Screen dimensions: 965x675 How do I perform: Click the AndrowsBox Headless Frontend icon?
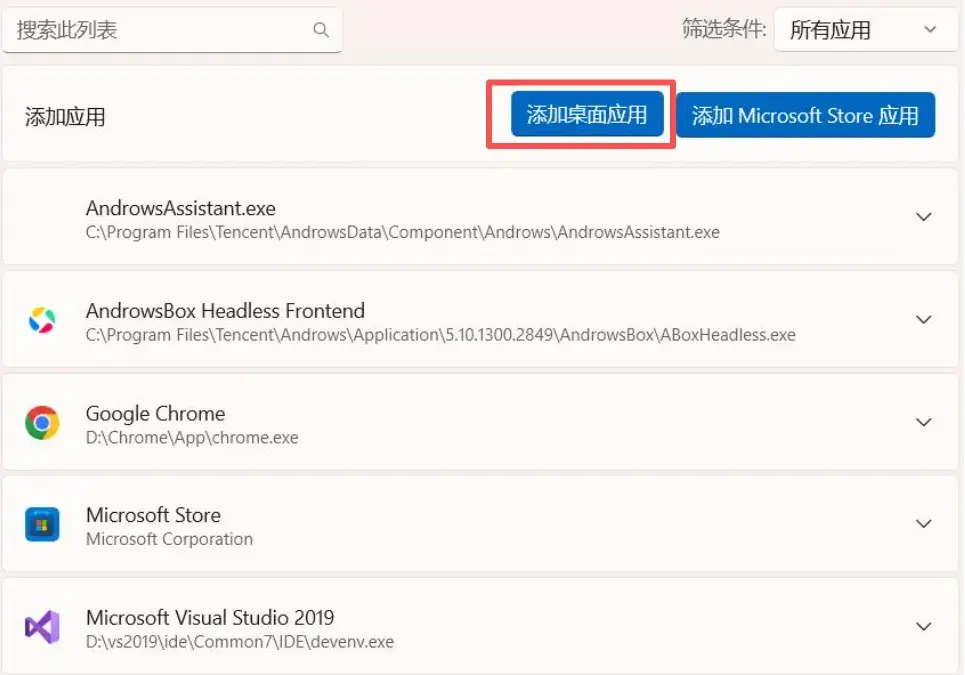pyautogui.click(x=42, y=320)
